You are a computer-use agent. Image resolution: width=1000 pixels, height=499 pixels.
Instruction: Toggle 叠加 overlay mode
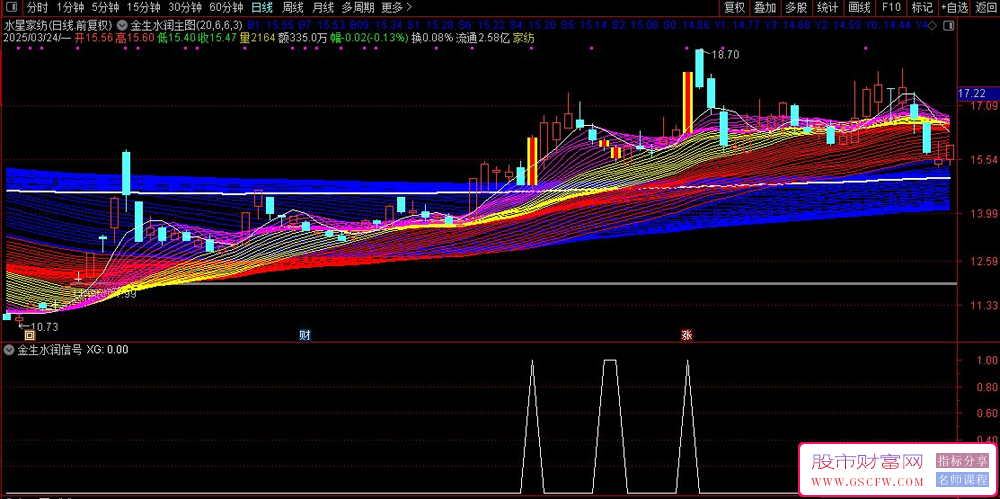tap(765, 8)
